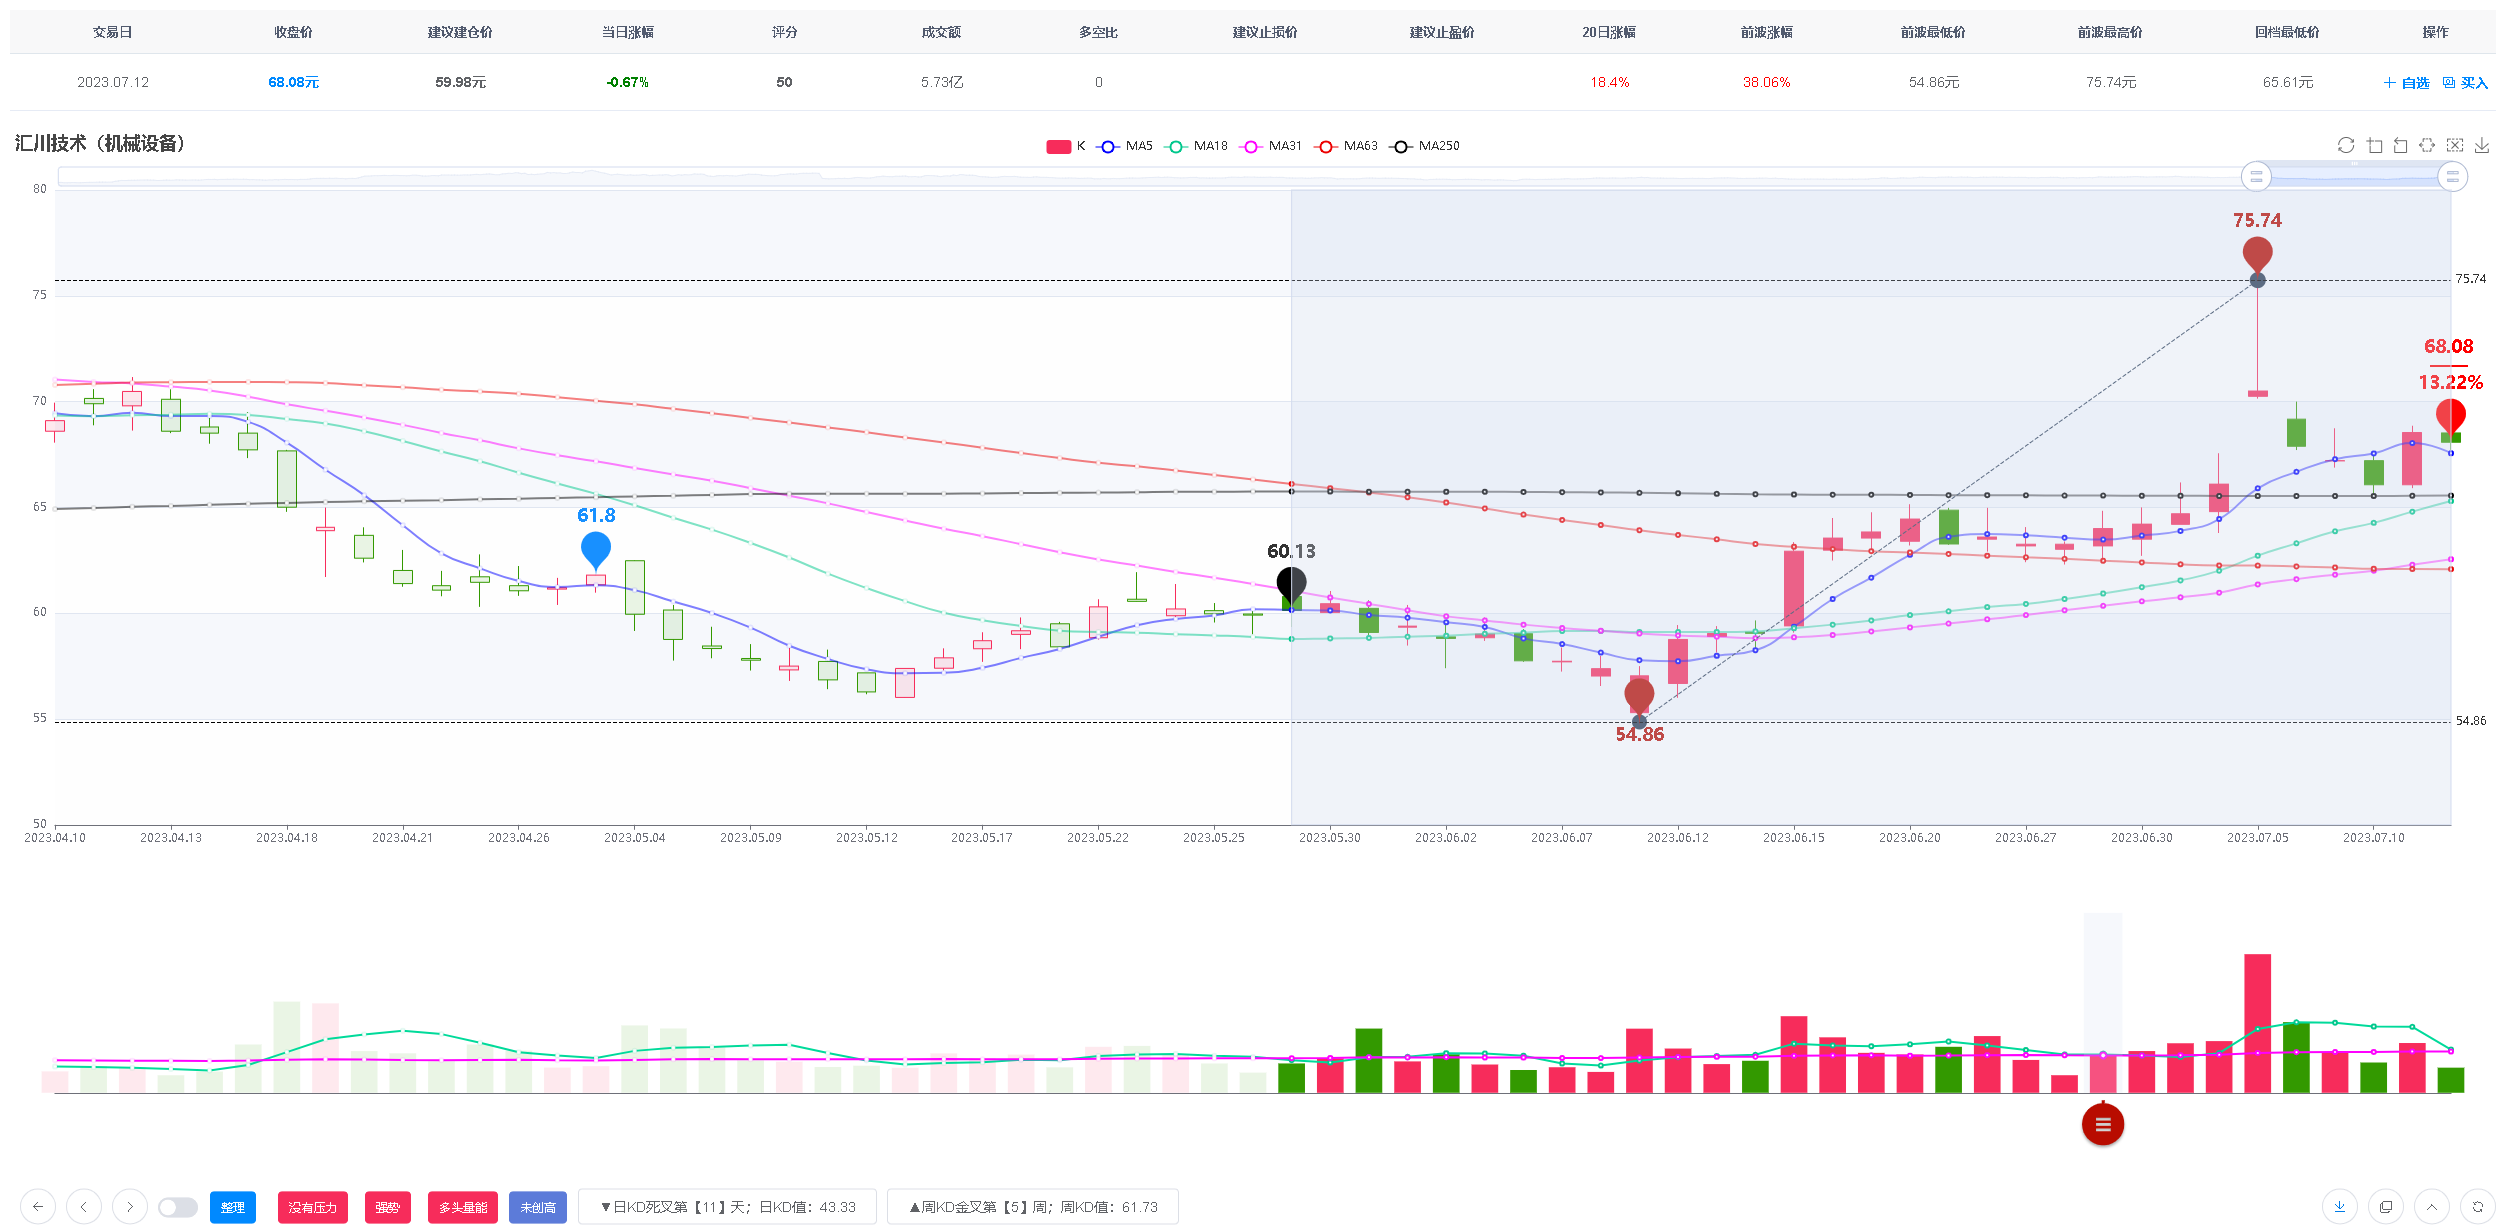Click the 75.74元 previous wave high cell
This screenshot has height=1229, width=2506.
[x=2110, y=82]
